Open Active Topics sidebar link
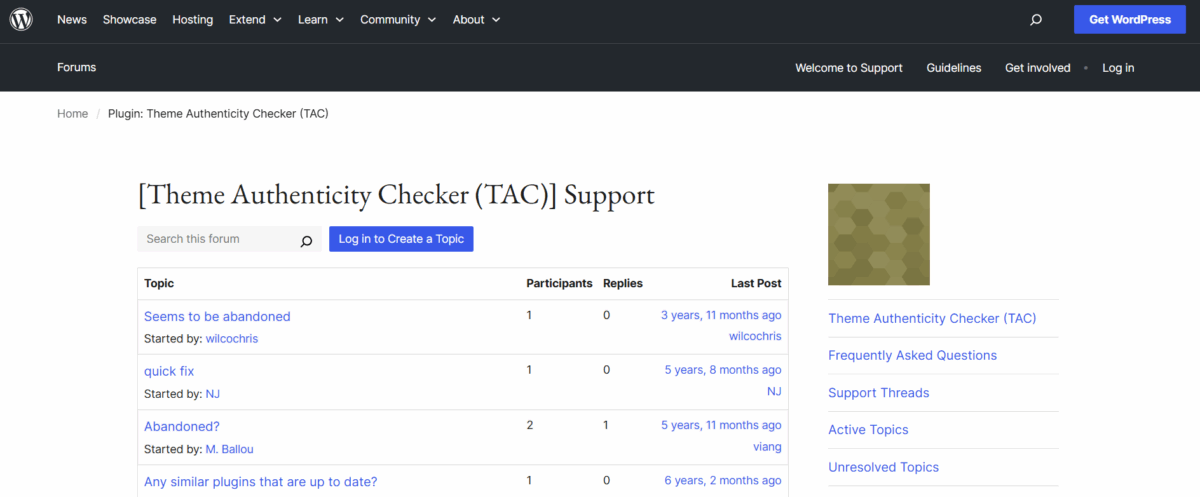Screen dimensions: 1200x497 [x=868, y=430]
